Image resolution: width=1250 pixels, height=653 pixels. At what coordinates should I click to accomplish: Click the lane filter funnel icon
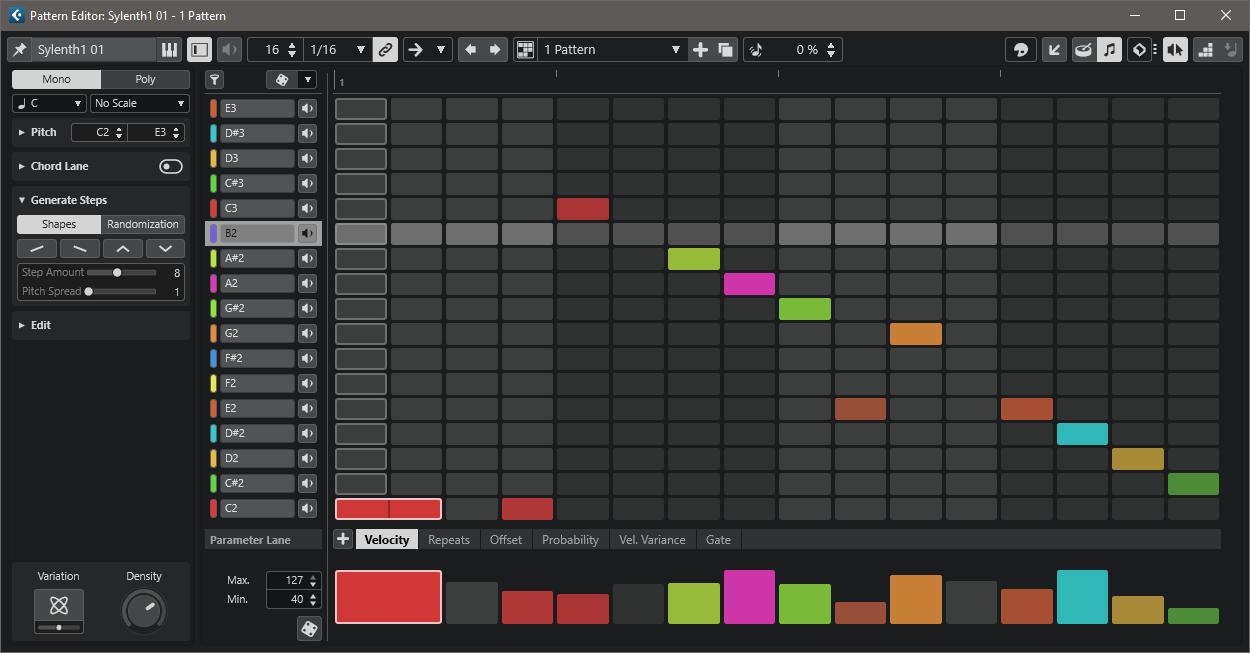tap(214, 80)
